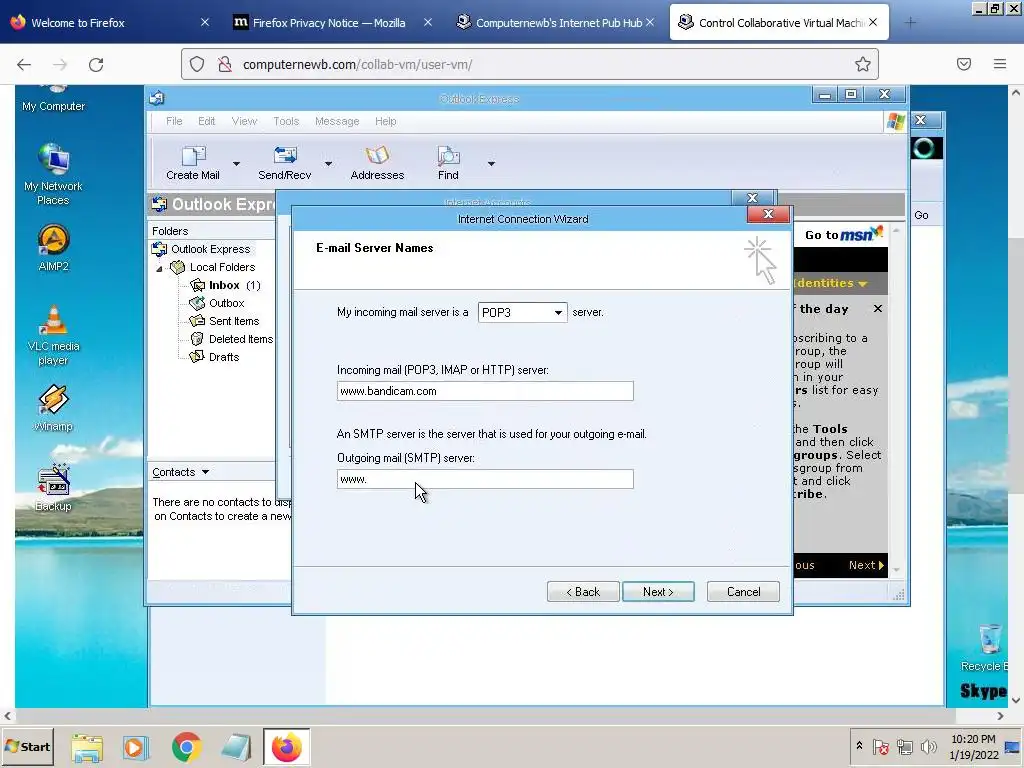Open My Computer desktop icon

click(x=54, y=98)
